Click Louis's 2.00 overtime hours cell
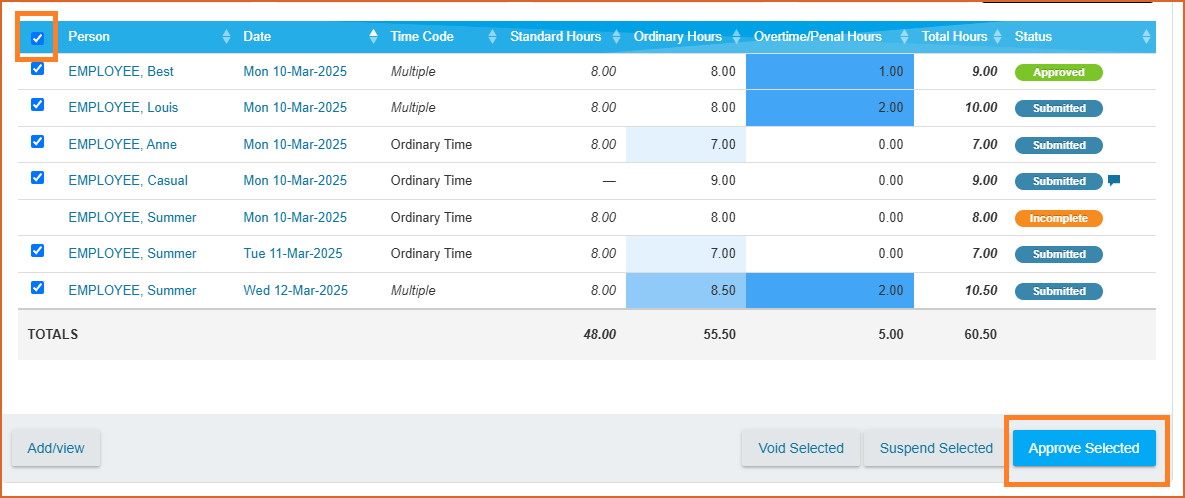Screen dimensions: 1185x498 pyautogui.click(x=830, y=108)
